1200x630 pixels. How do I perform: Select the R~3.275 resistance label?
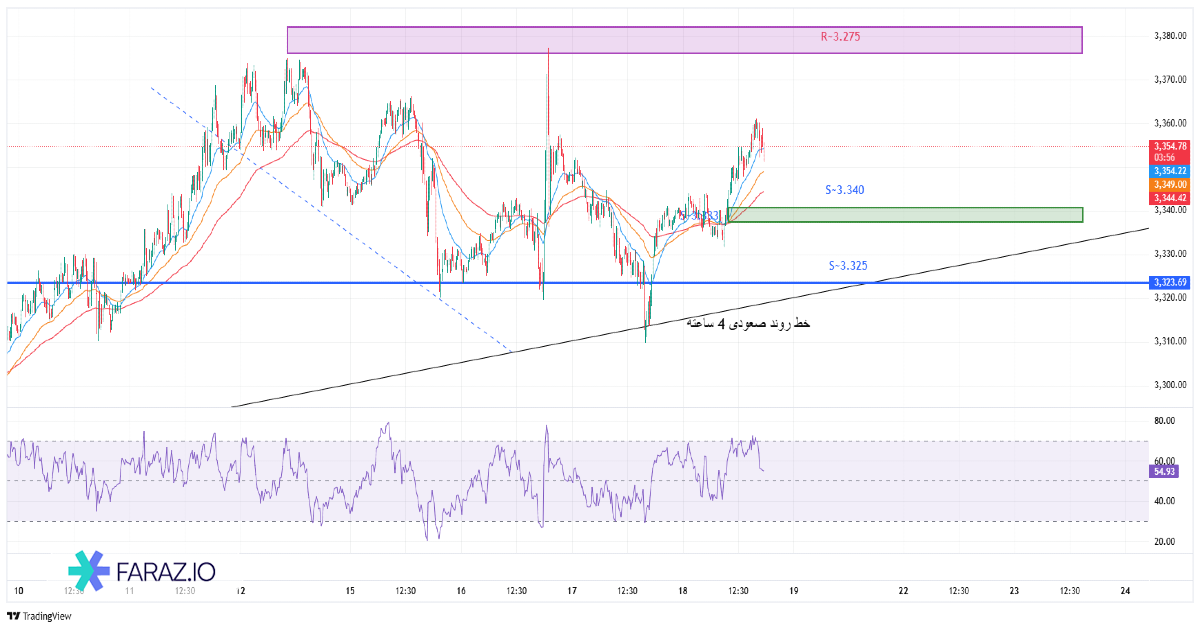(x=840, y=36)
